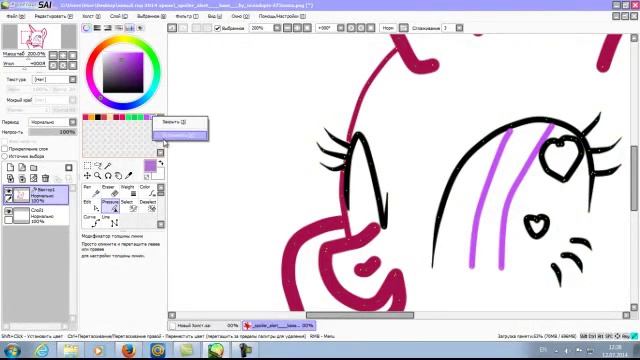Select the Move tool

pyautogui.click(x=87, y=176)
